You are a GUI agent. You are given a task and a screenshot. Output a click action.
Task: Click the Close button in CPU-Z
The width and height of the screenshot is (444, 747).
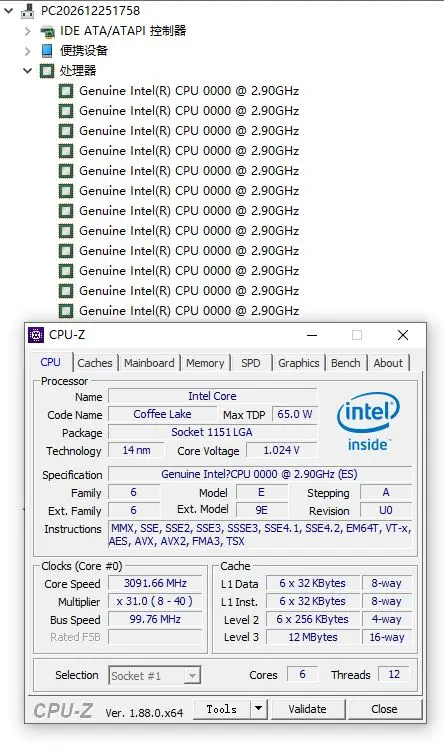pos(384,709)
